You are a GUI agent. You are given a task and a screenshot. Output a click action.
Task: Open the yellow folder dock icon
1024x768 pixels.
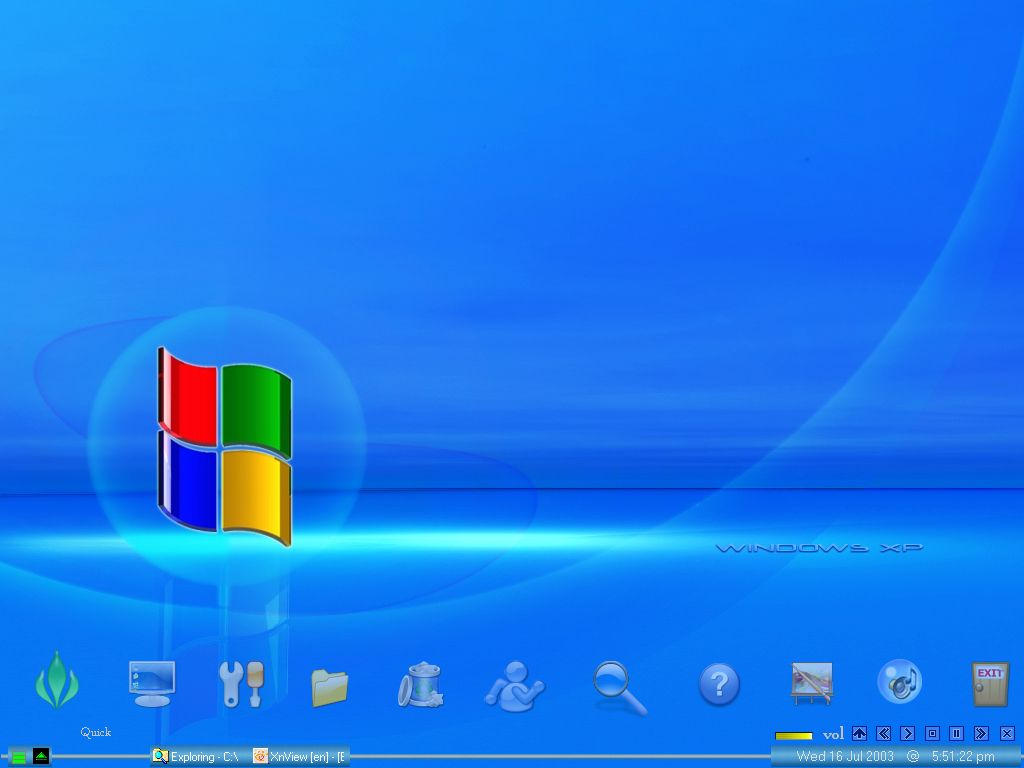(330, 684)
